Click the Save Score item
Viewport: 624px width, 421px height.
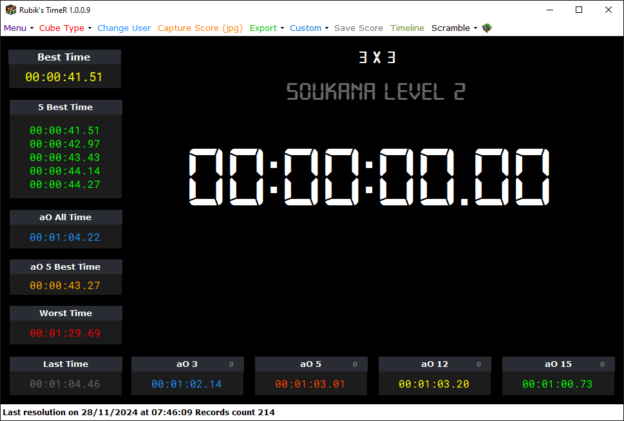tap(358, 28)
